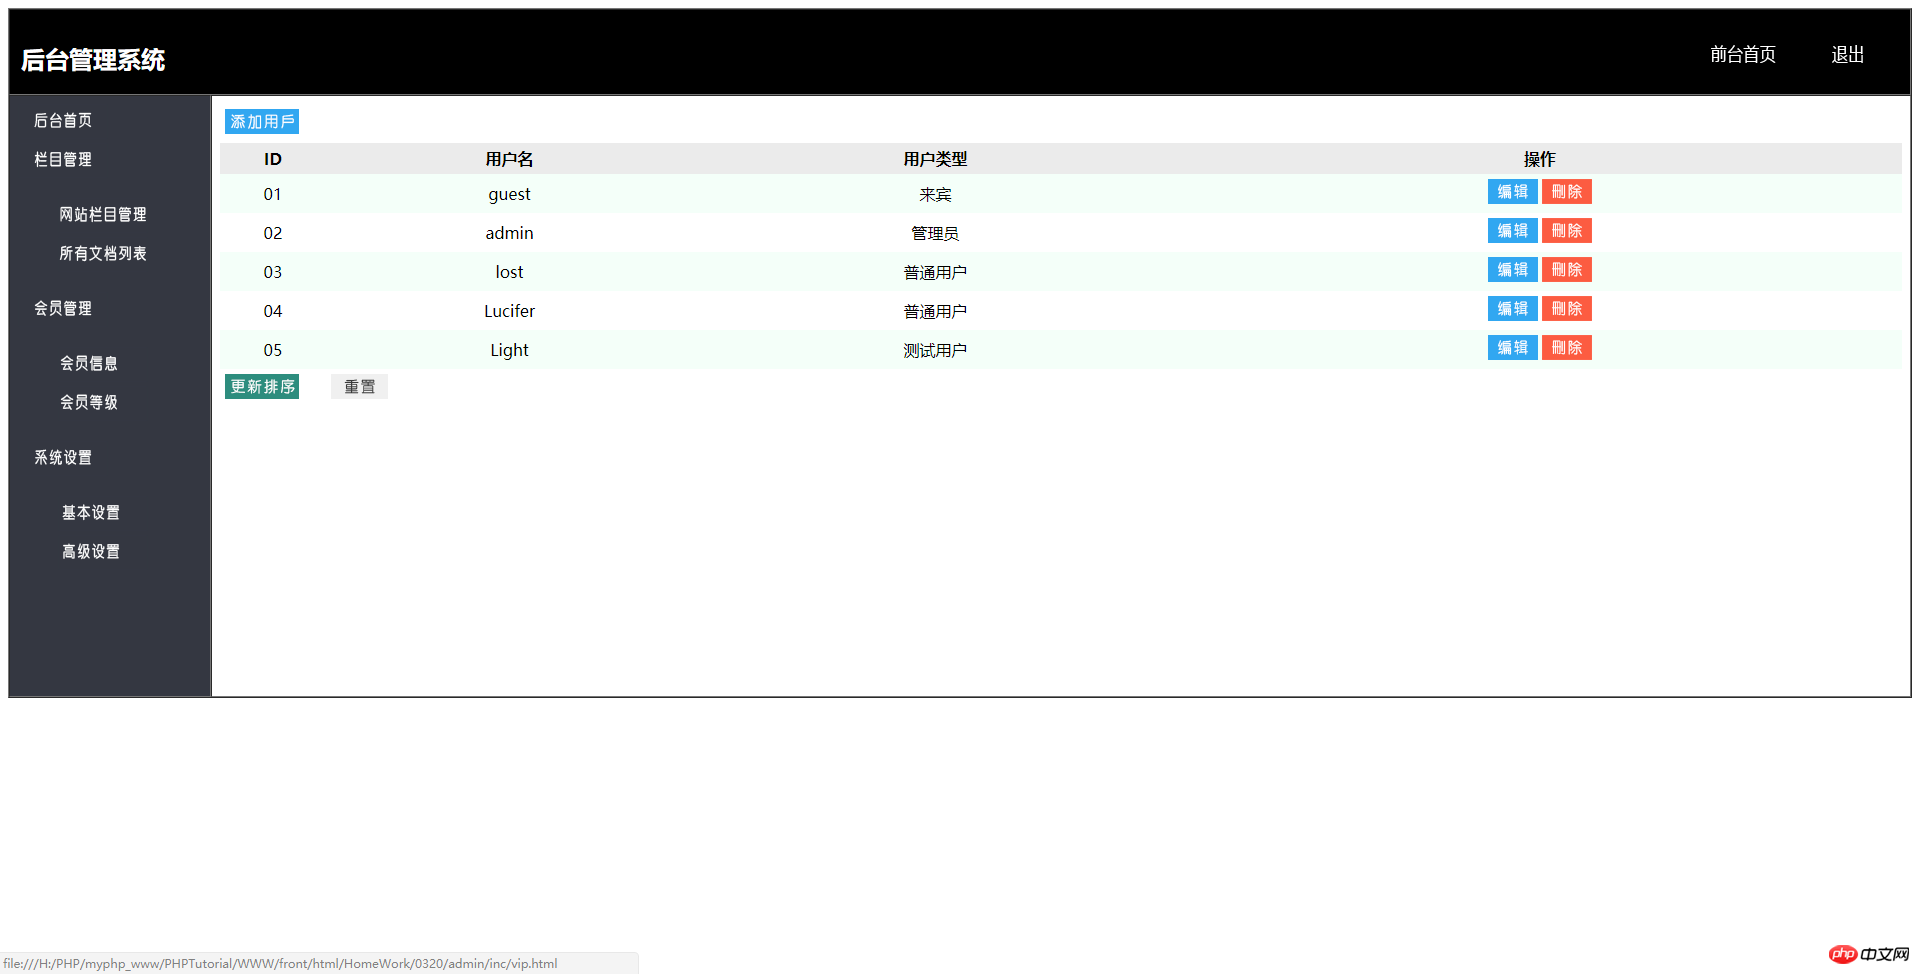Select the username cell admin
This screenshot has width=1920, height=974.
[x=509, y=233]
